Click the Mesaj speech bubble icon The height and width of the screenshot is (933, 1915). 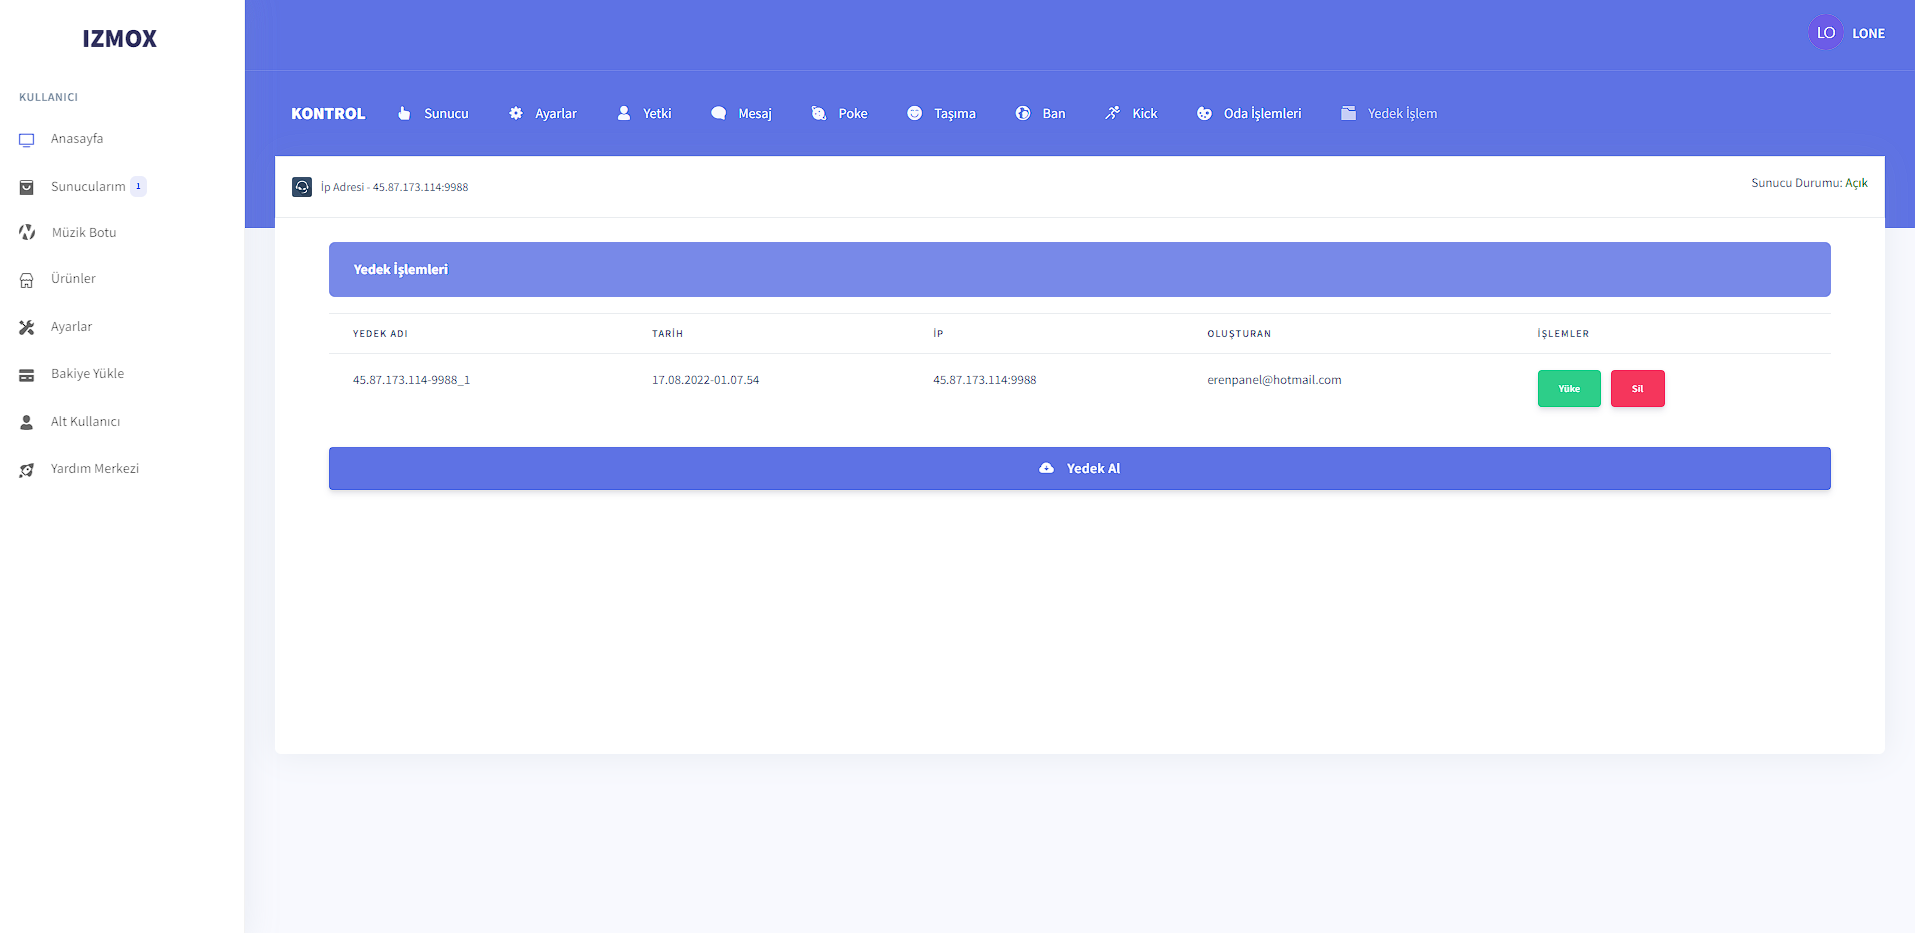point(718,114)
